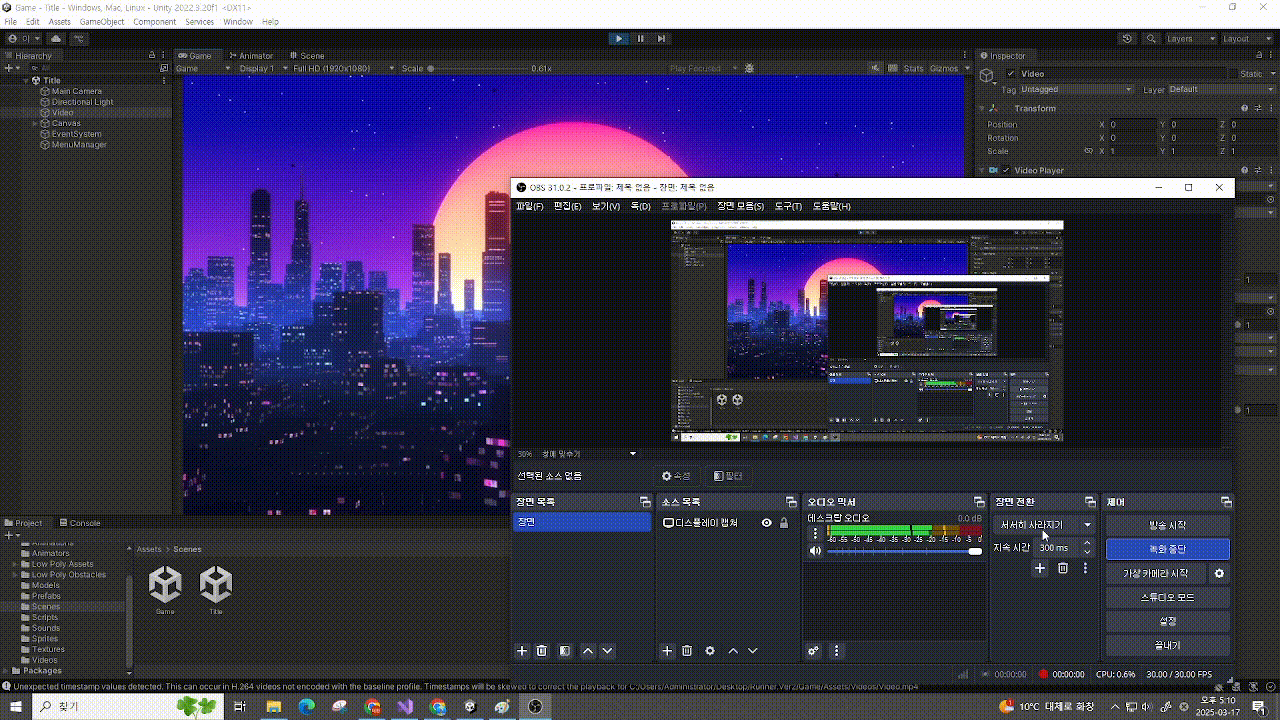1280x720 pixels.
Task: Toggle the Video object active checkbox
Action: coord(1011,74)
